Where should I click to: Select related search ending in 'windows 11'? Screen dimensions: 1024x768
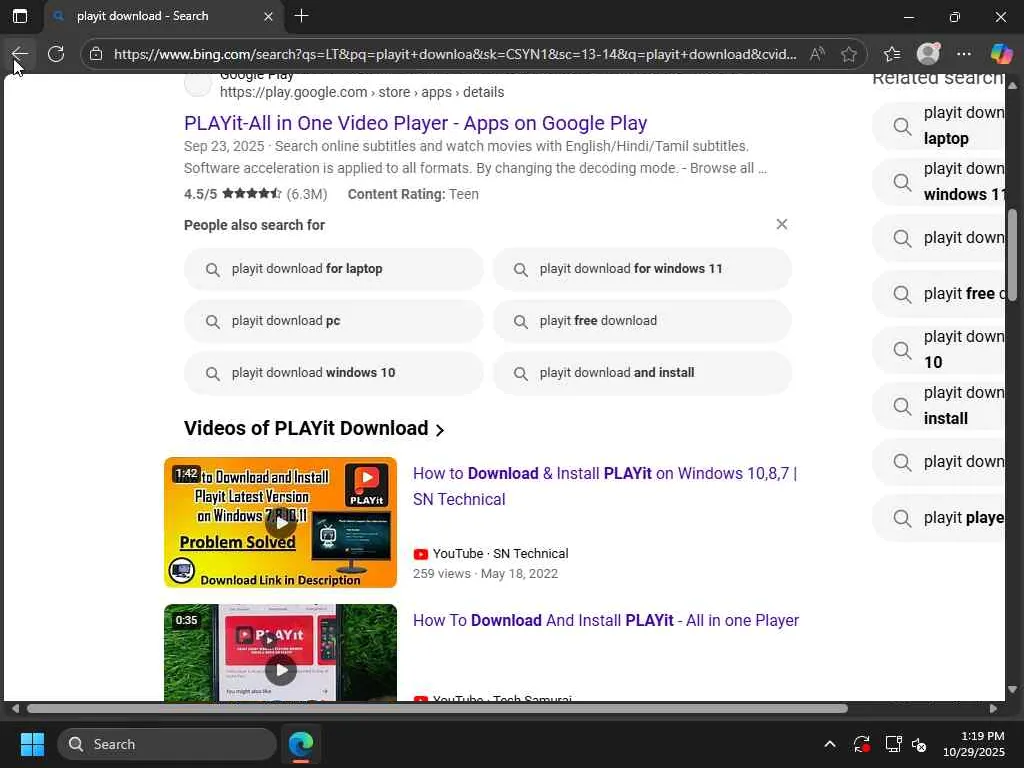click(x=938, y=182)
